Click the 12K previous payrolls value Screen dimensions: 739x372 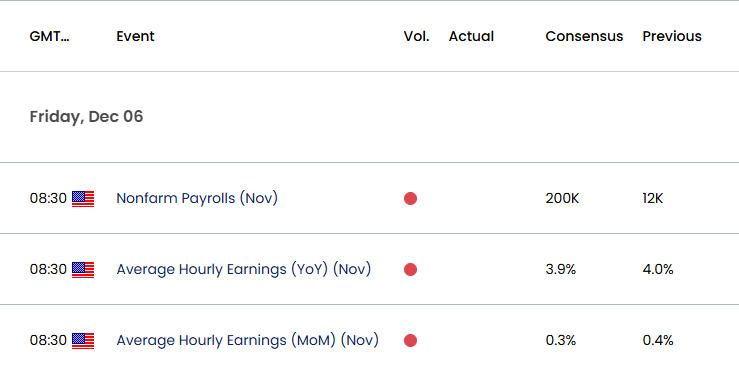point(653,198)
